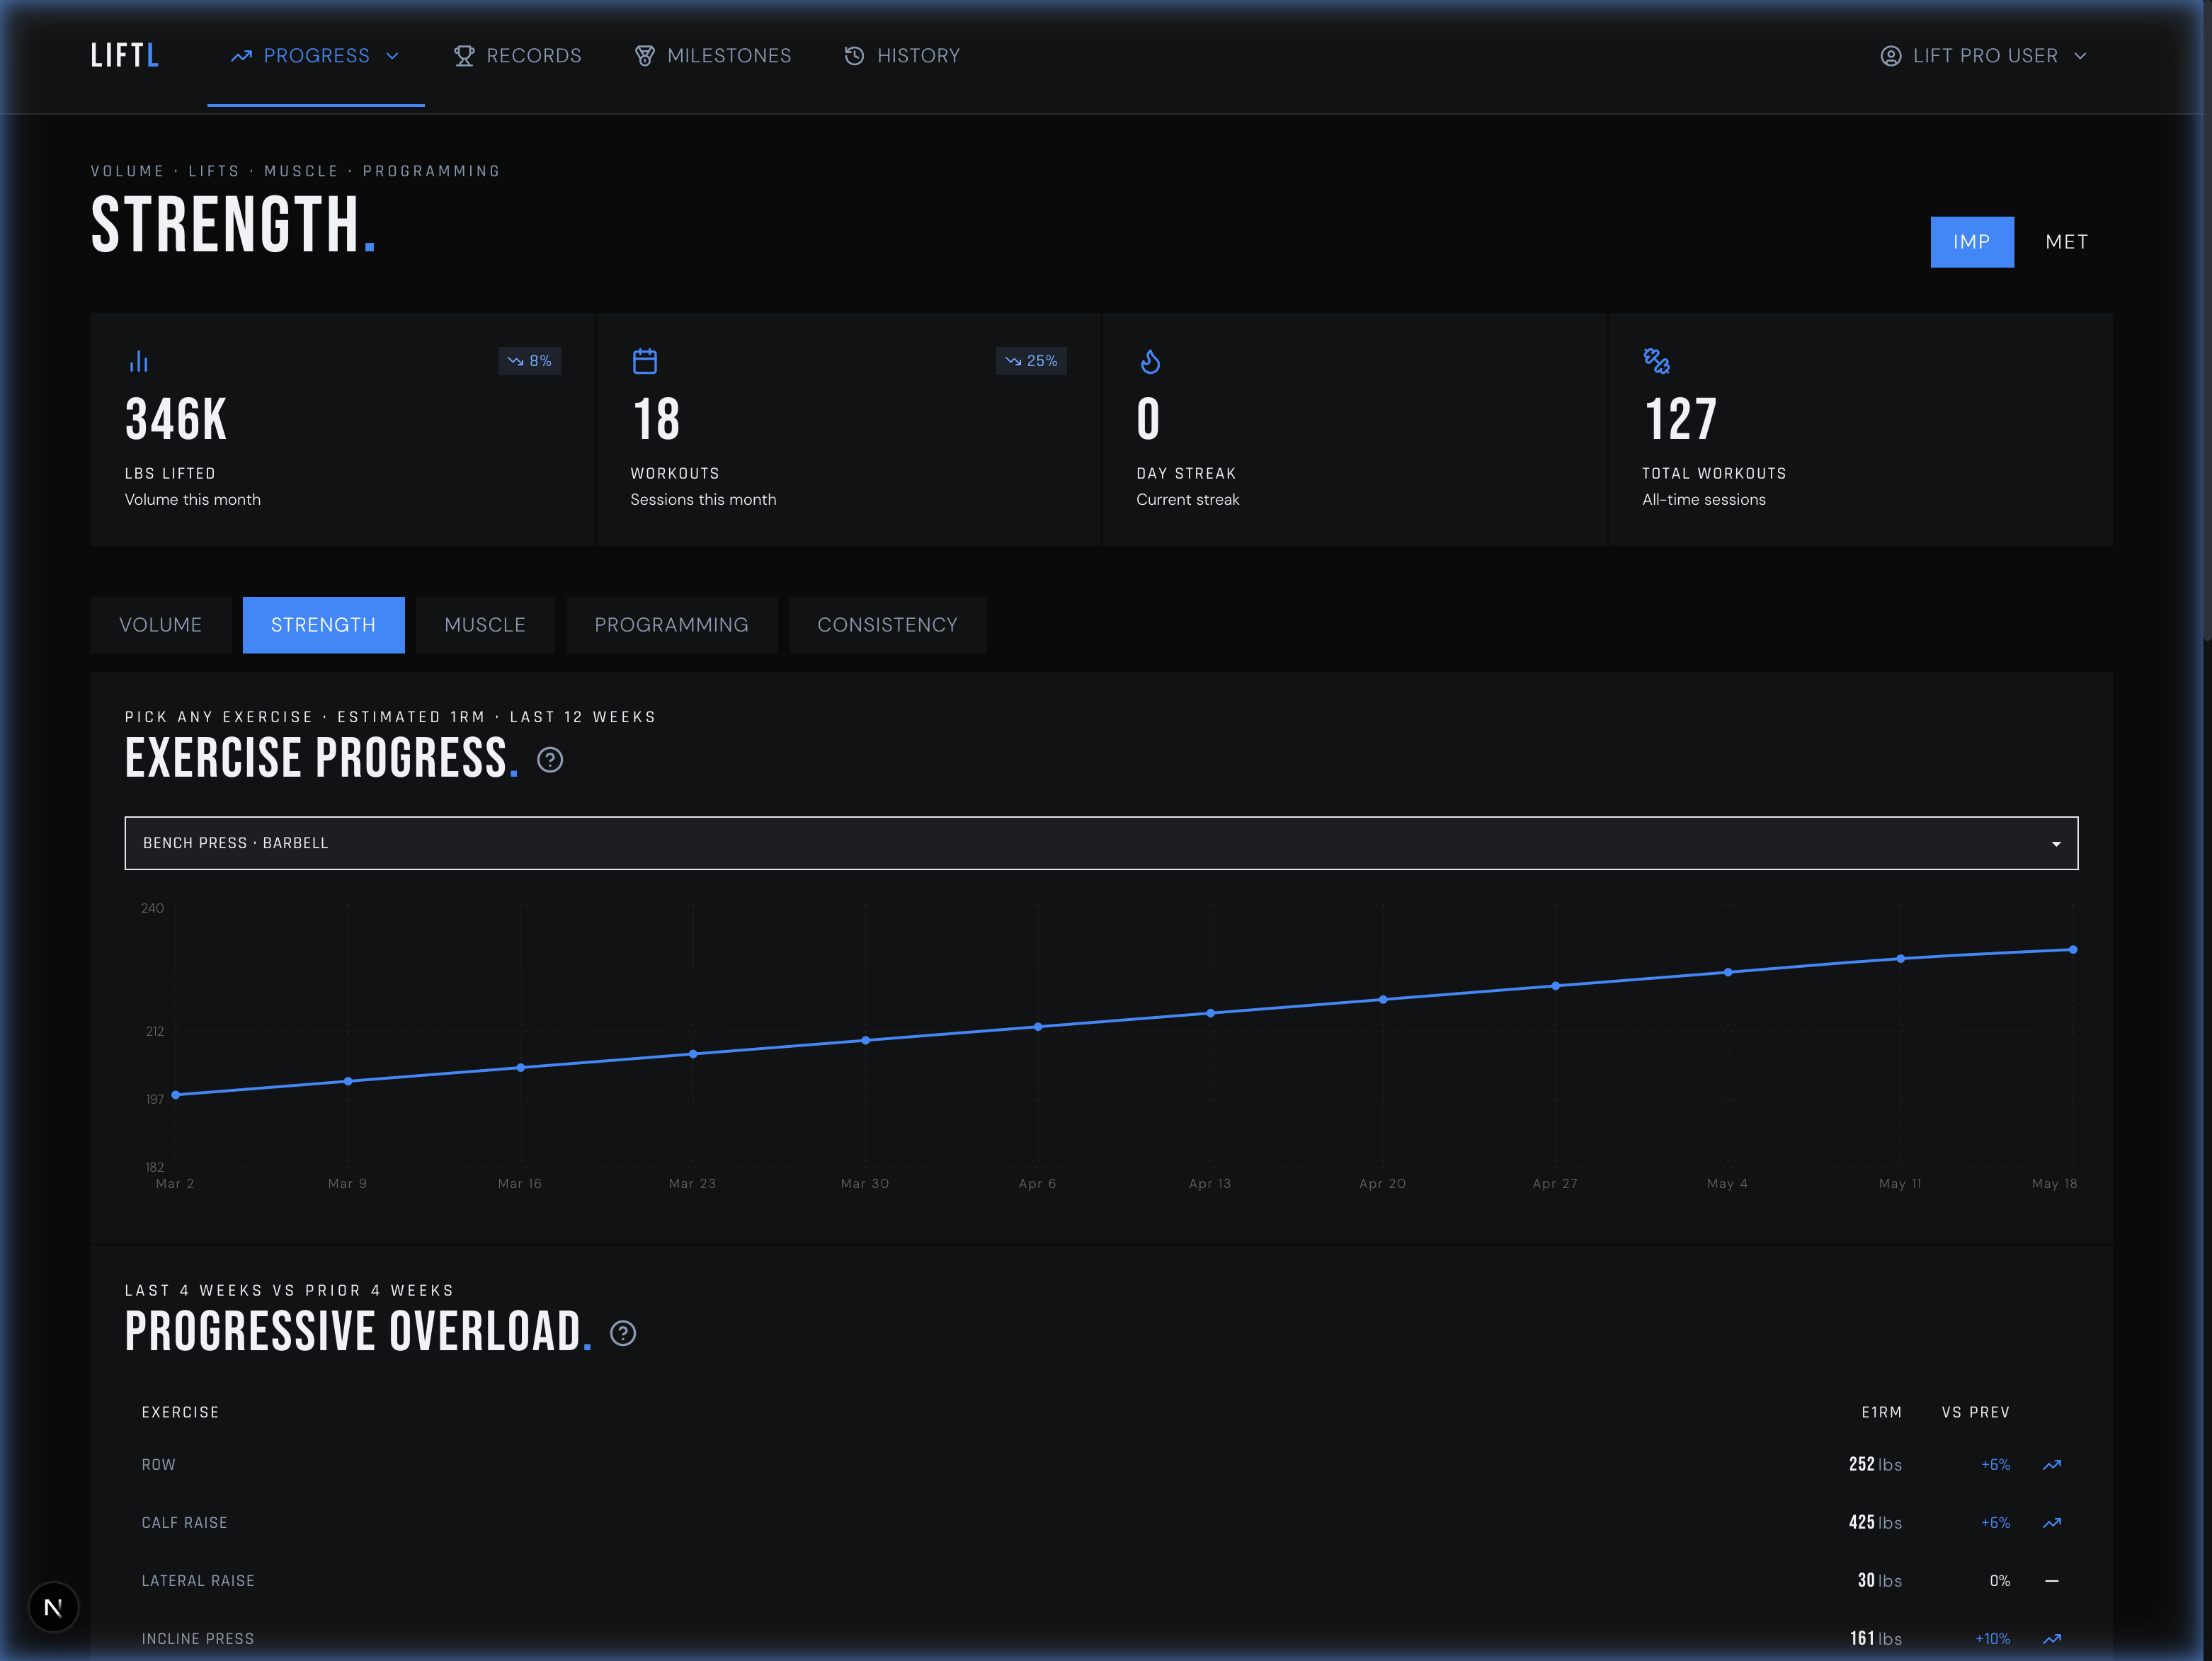
Task: Click the Next.js N badge icon
Action: click(54, 1607)
